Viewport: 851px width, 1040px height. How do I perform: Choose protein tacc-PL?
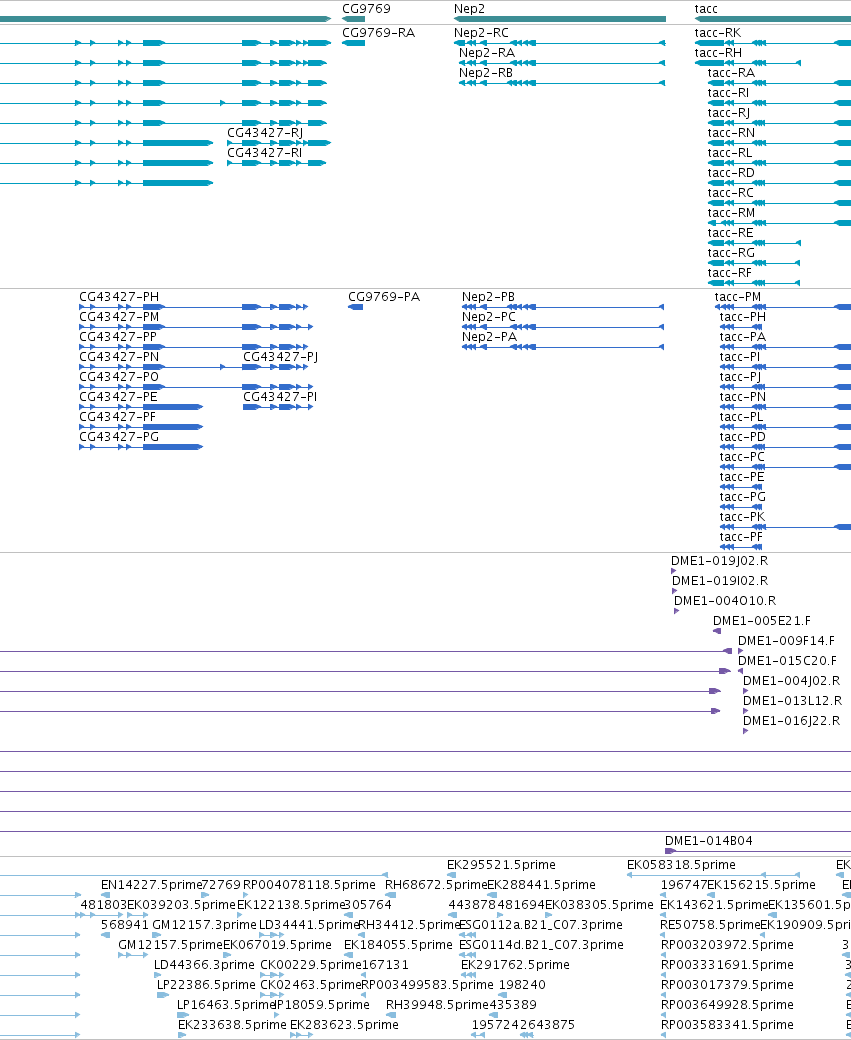pyautogui.click(x=742, y=417)
